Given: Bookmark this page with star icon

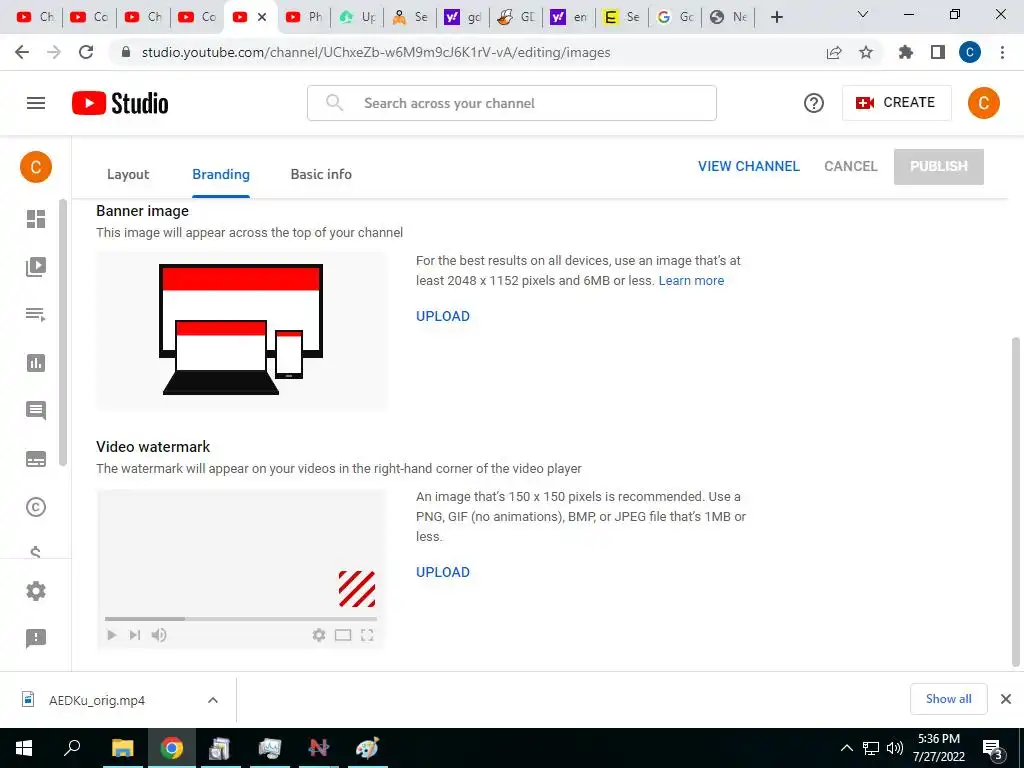Looking at the screenshot, I should point(866,52).
